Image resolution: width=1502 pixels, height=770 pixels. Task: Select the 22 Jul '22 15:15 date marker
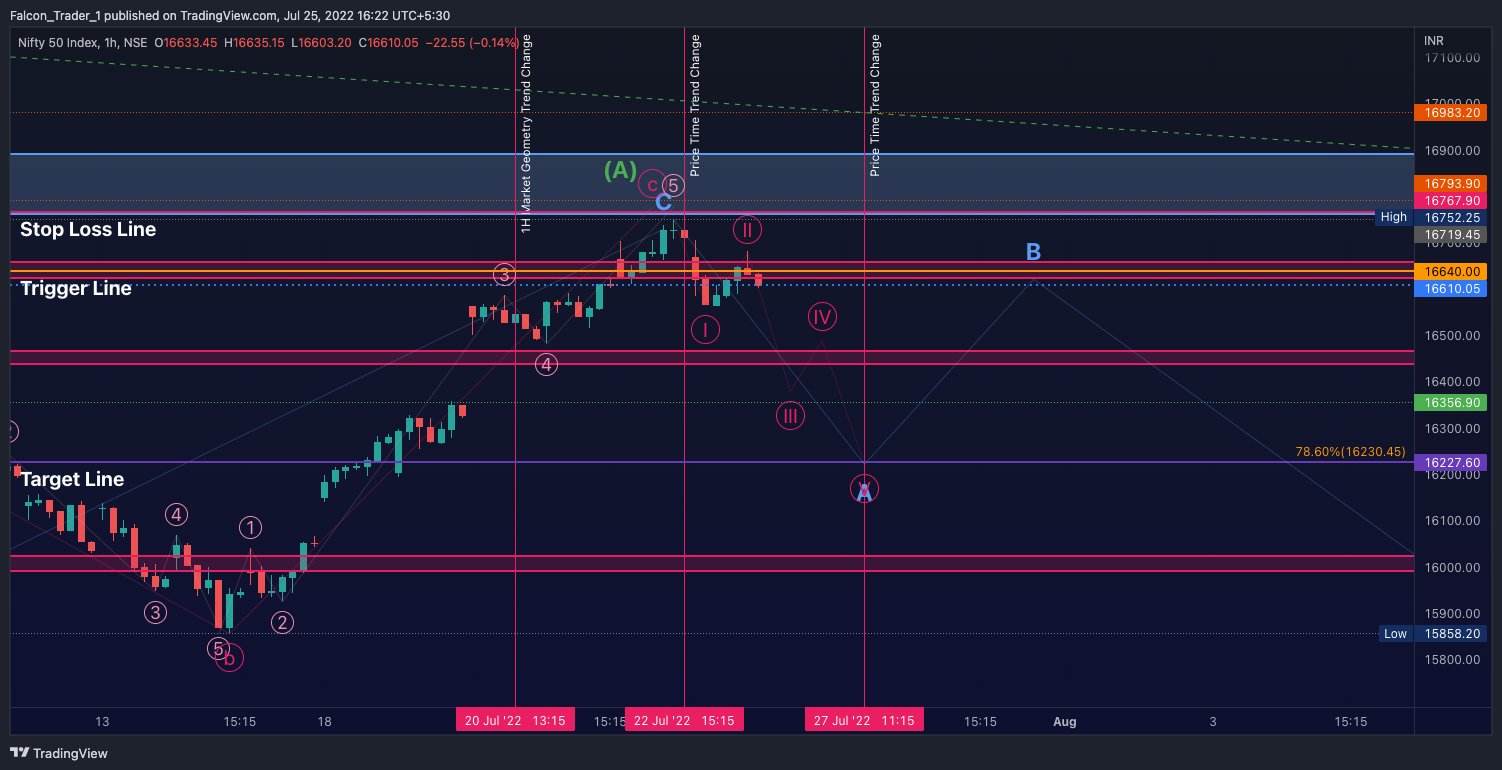coord(684,720)
